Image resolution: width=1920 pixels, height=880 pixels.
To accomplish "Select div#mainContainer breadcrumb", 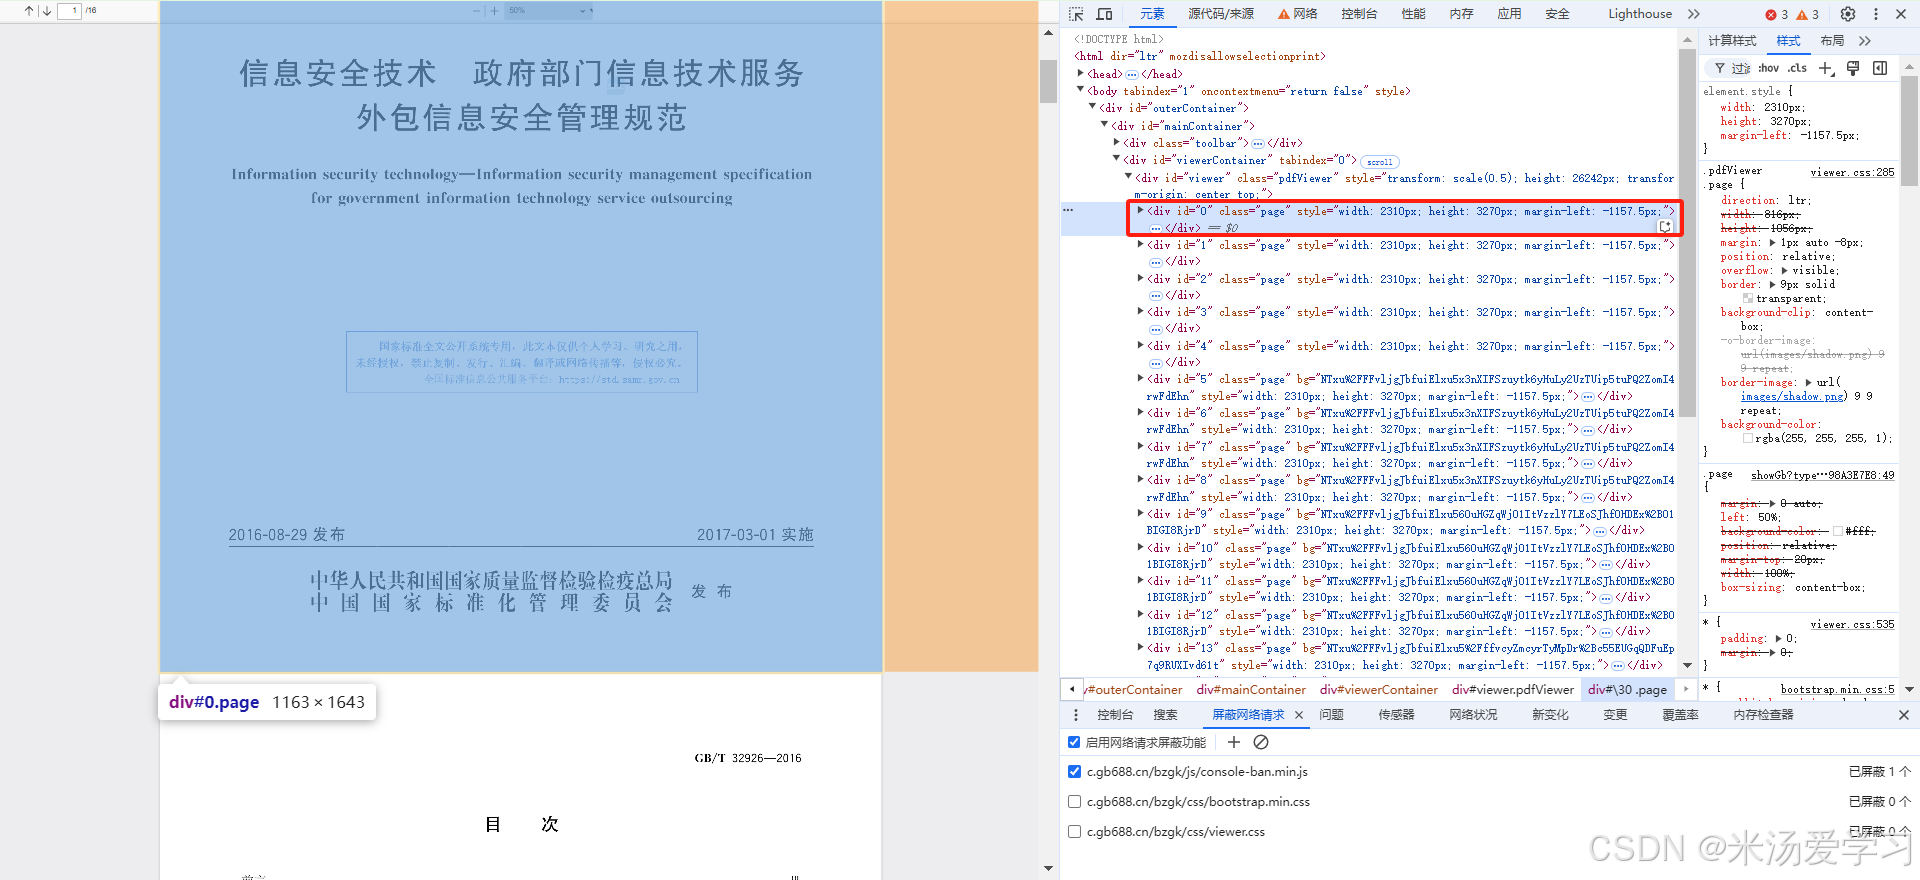I will (1251, 689).
